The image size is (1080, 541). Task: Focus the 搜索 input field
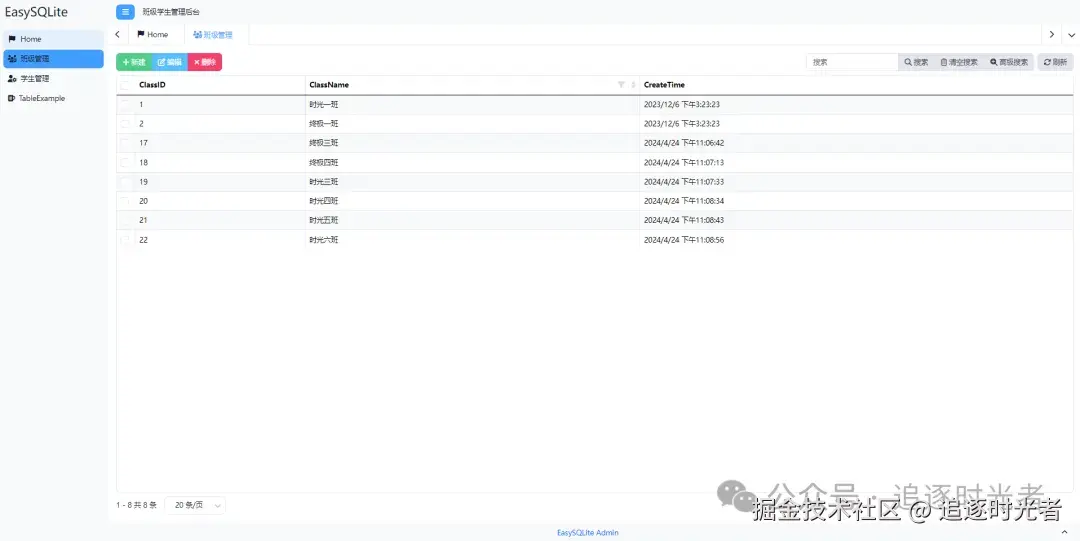pos(852,62)
